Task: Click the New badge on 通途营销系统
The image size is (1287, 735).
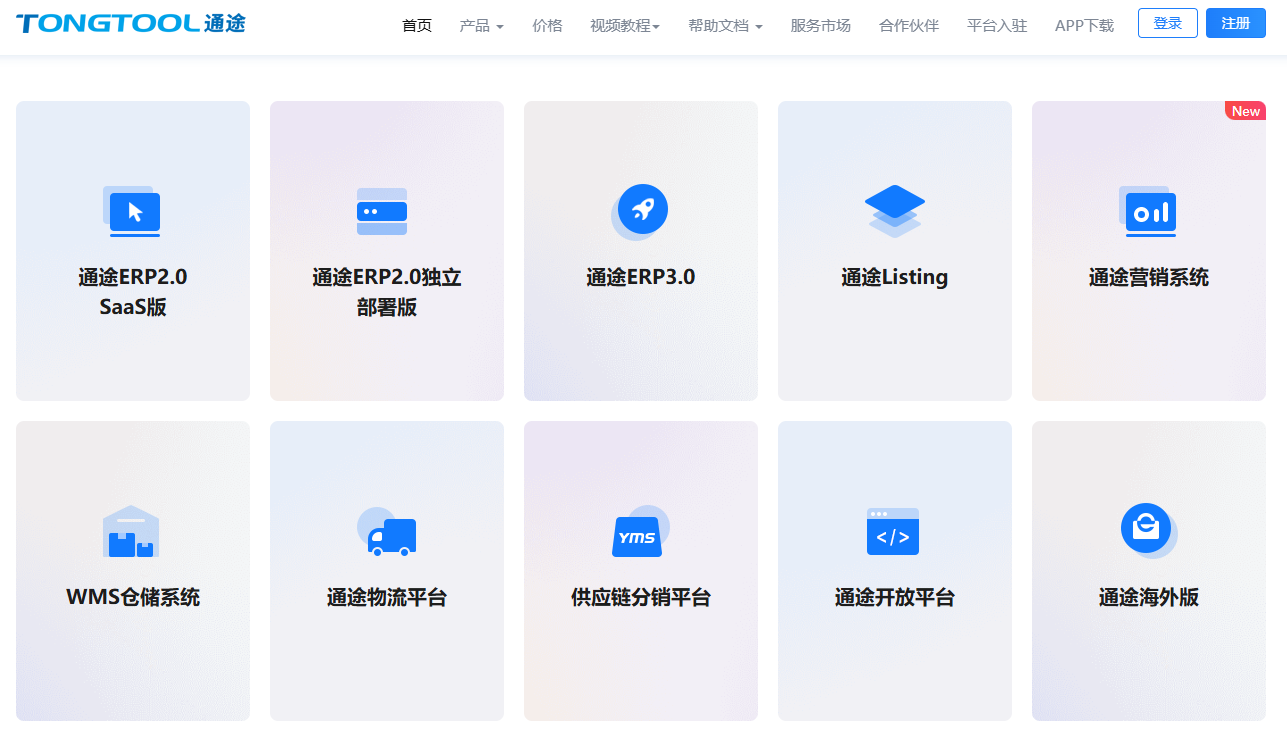Action: (x=1245, y=110)
